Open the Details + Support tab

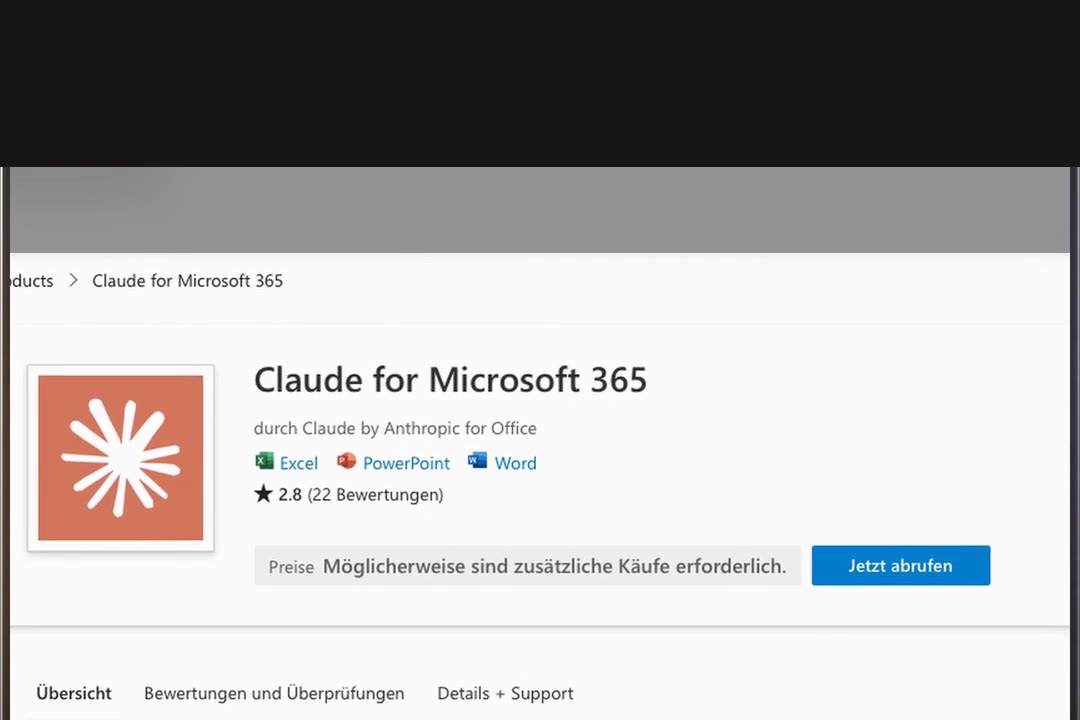point(505,693)
